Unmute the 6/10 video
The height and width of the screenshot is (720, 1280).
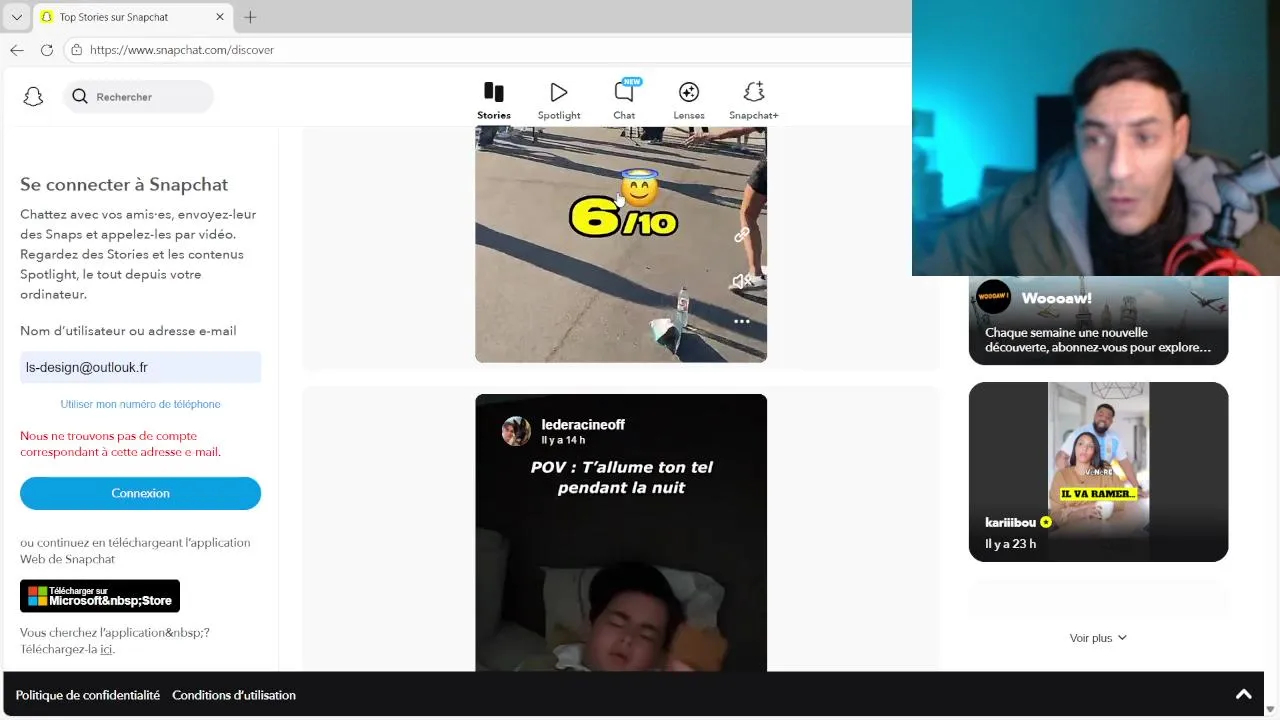(742, 282)
